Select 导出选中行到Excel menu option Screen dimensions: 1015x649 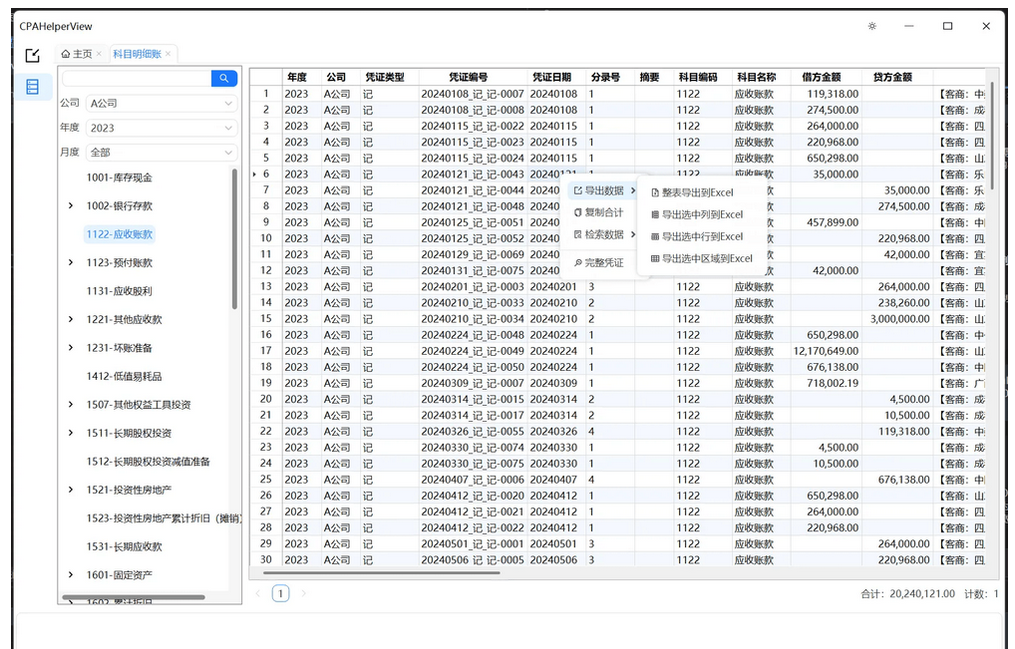702,237
